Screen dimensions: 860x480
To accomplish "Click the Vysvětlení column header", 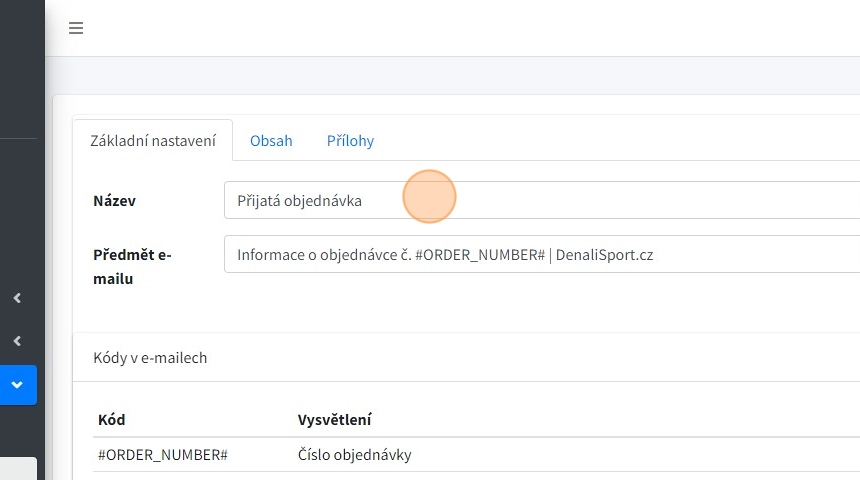I will coord(334,419).
